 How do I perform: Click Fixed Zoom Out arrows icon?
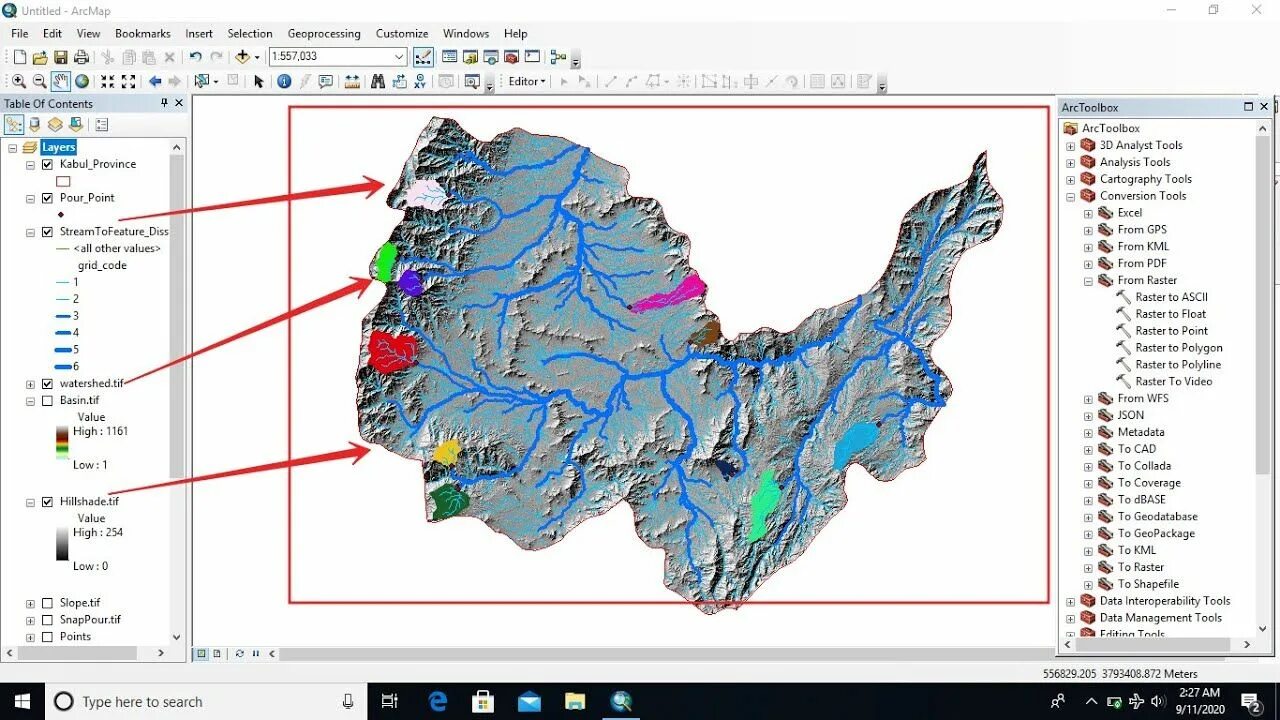pyautogui.click(x=128, y=82)
